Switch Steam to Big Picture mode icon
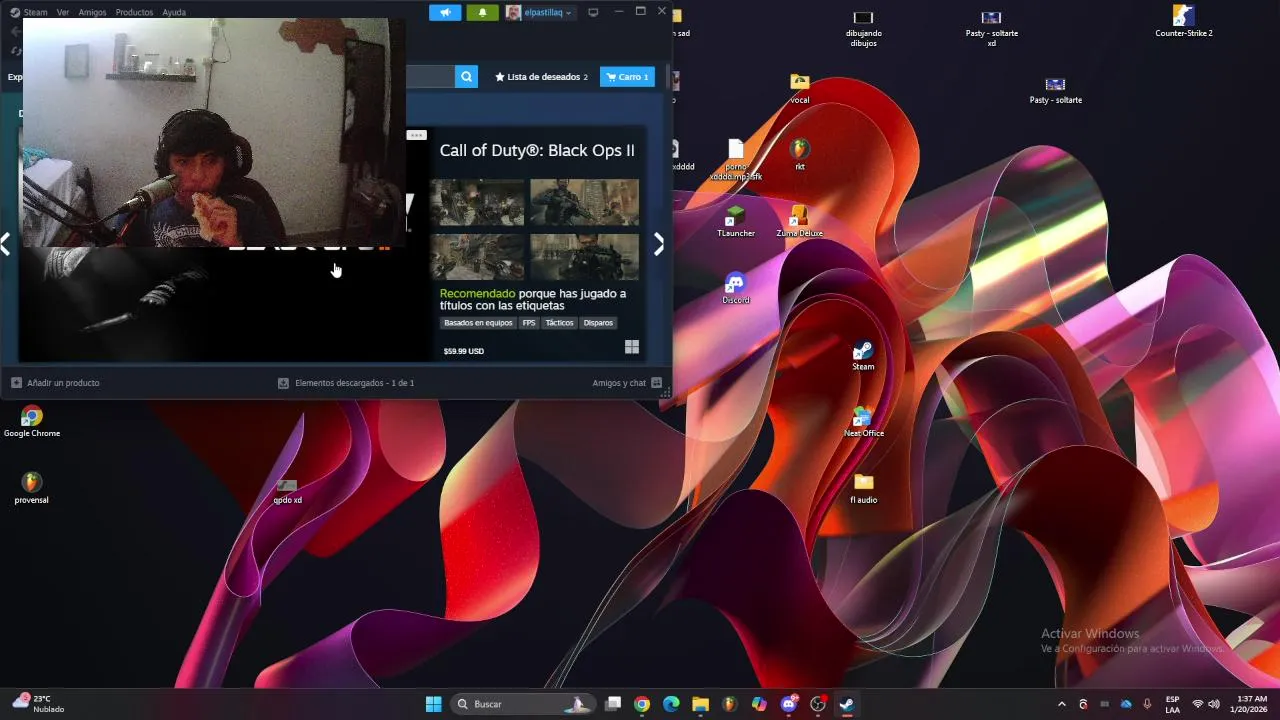 (593, 12)
